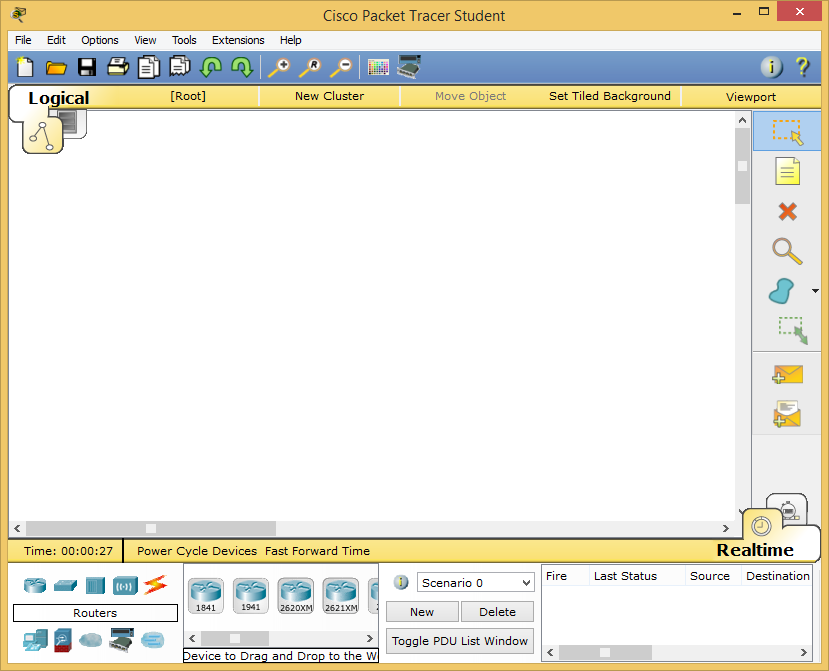
Task: Choose the Resize Shape tool
Action: pos(793,330)
